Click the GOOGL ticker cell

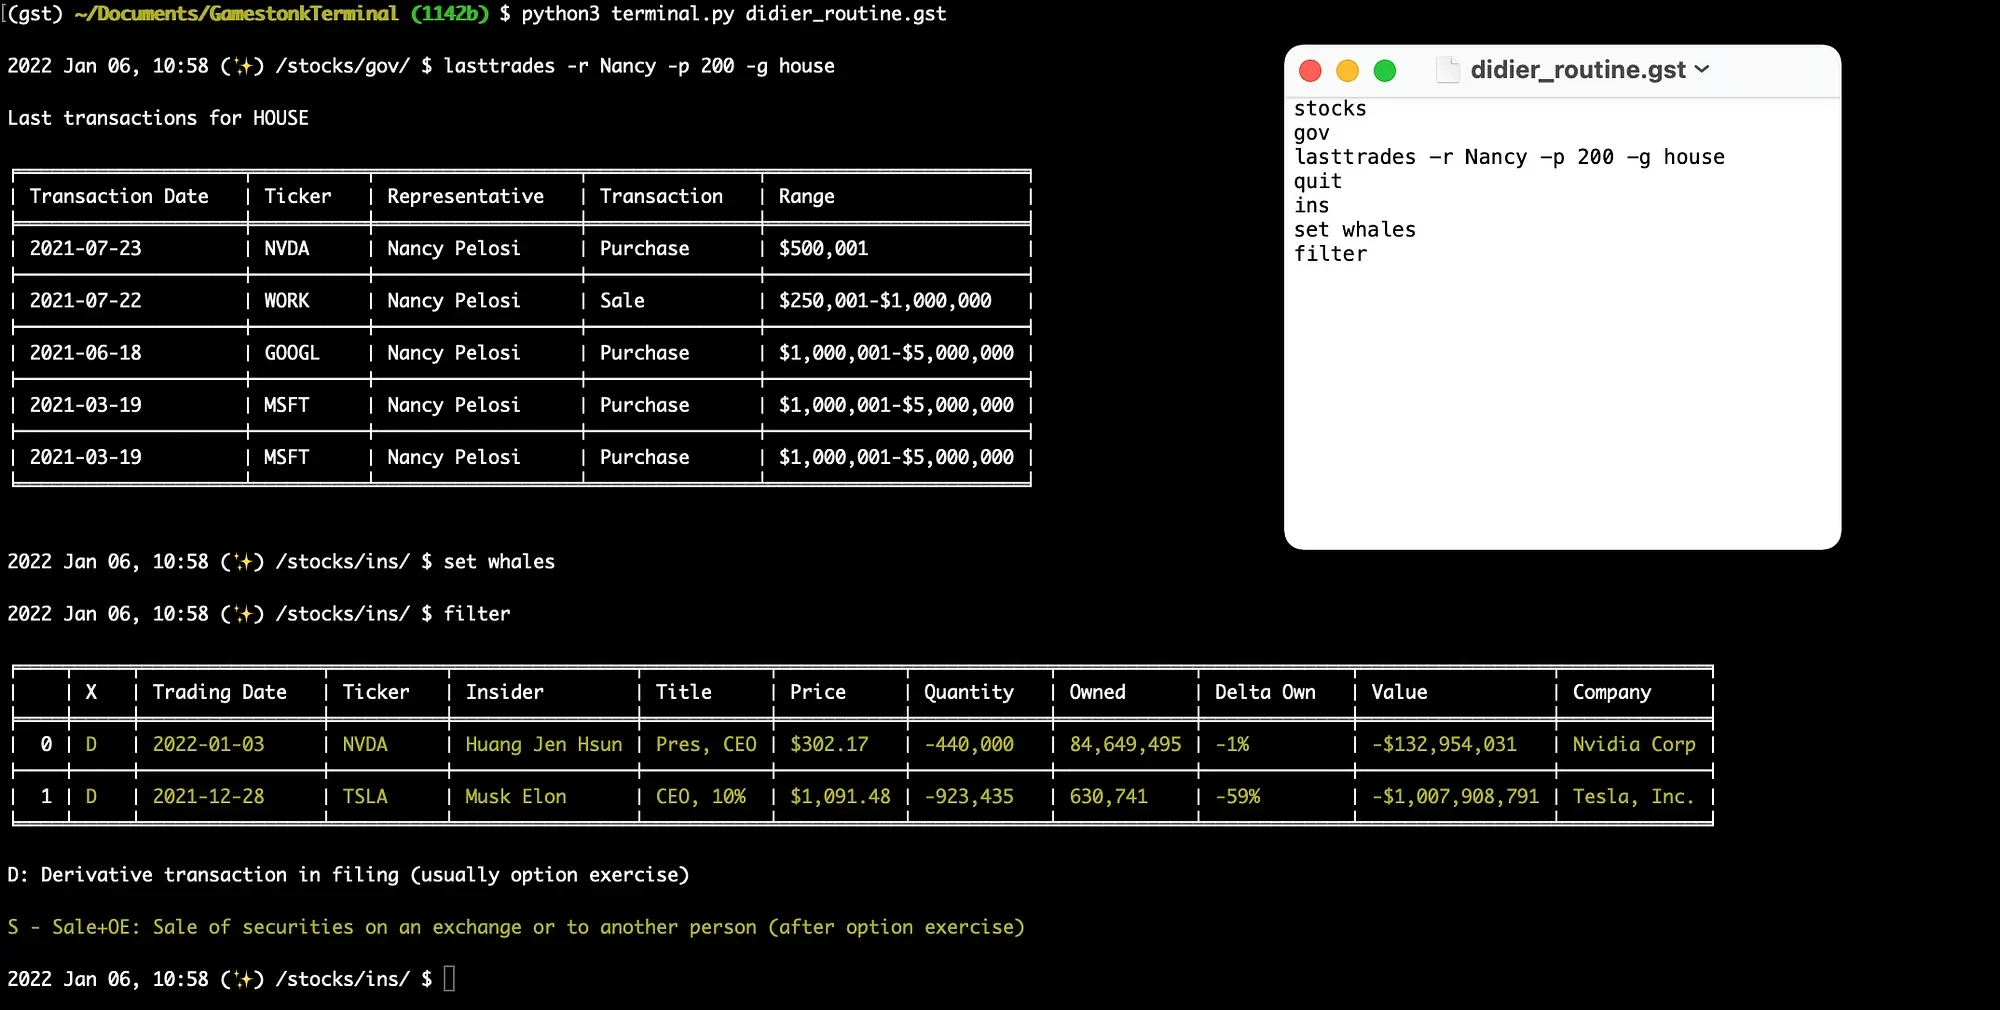tap(291, 353)
